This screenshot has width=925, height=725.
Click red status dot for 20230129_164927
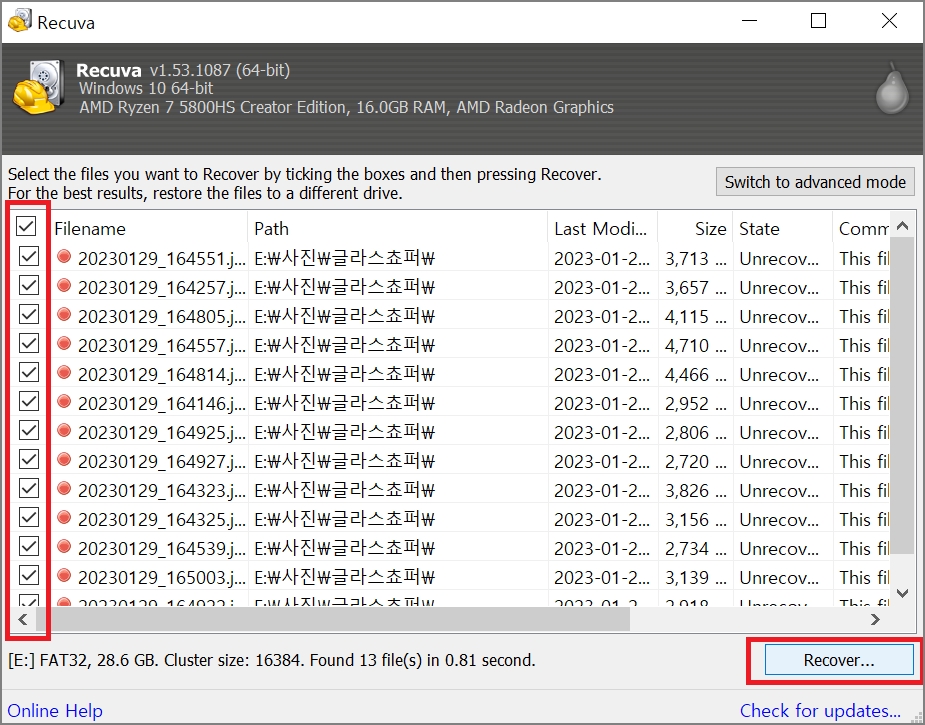tap(64, 460)
